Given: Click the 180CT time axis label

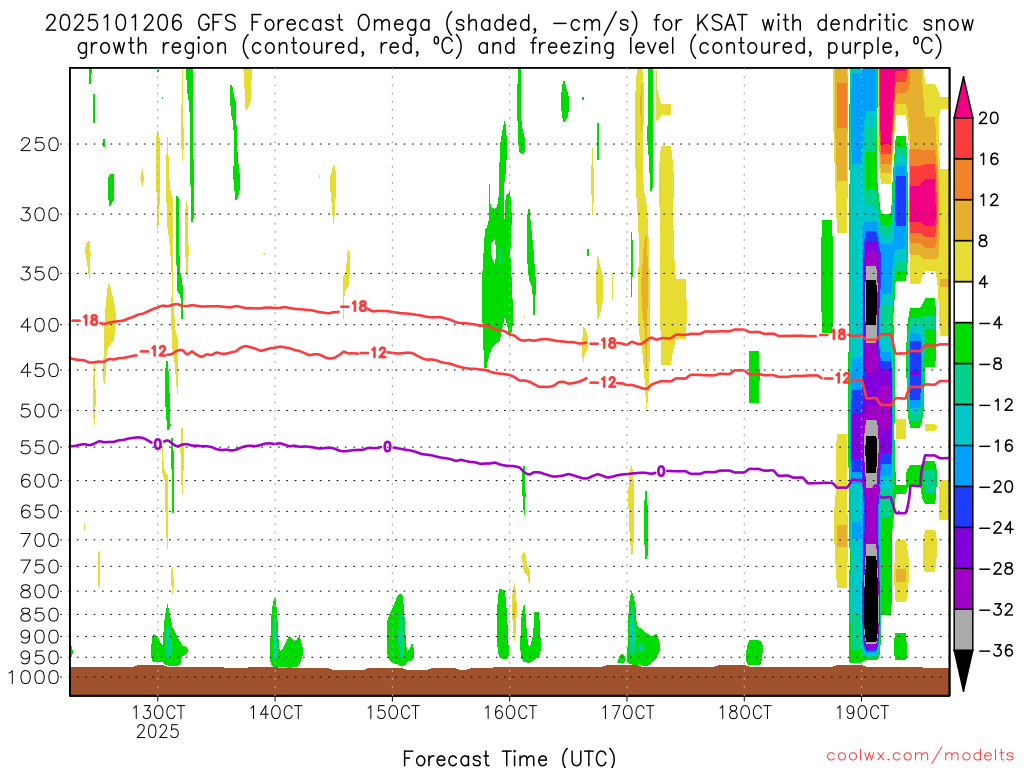Looking at the screenshot, I should 744,712.
